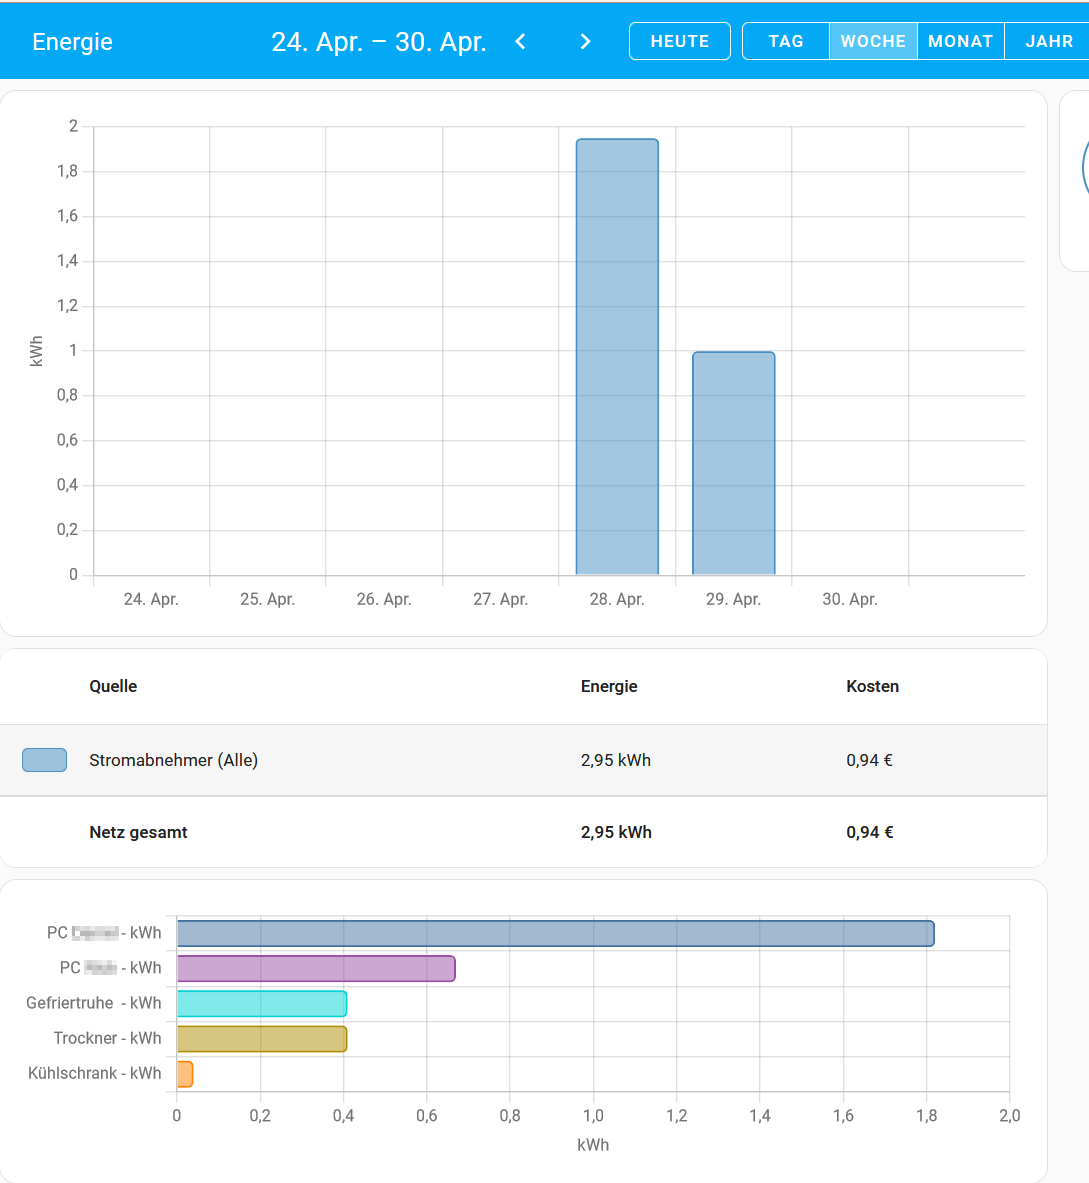
Task: Click the Gefriertruhe - kWh label
Action: click(x=93, y=1003)
